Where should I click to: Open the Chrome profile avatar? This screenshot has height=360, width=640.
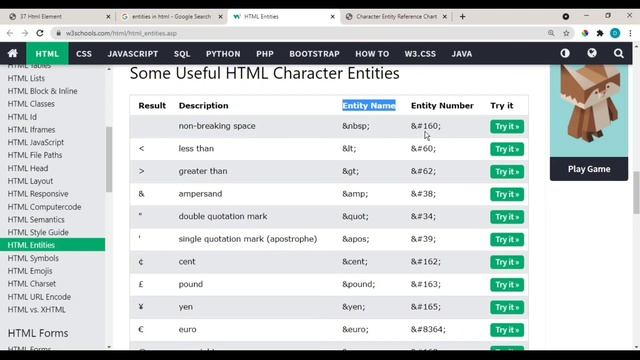click(x=615, y=33)
